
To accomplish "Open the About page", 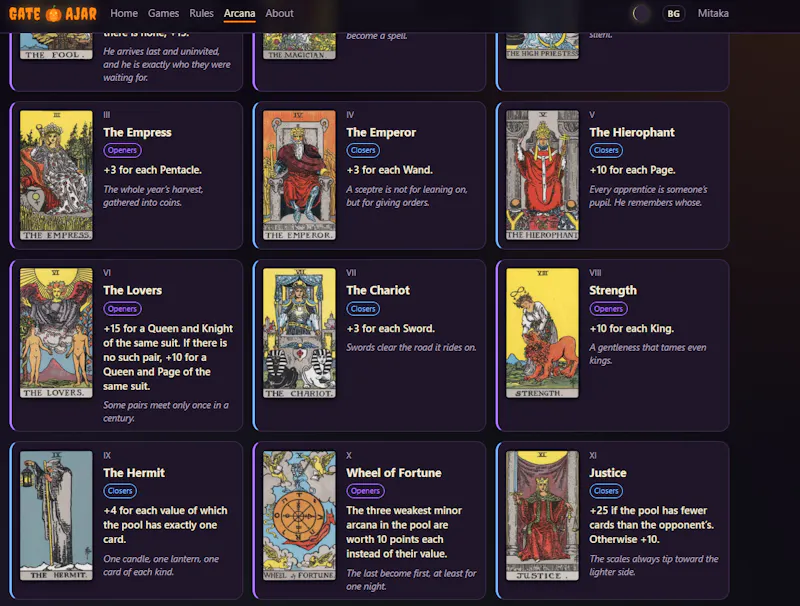I will tap(279, 13).
